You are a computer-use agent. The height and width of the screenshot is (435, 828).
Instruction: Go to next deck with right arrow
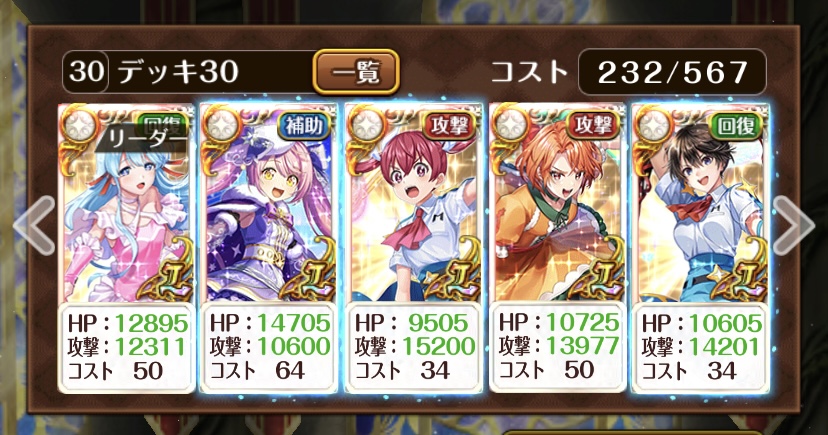tap(793, 226)
